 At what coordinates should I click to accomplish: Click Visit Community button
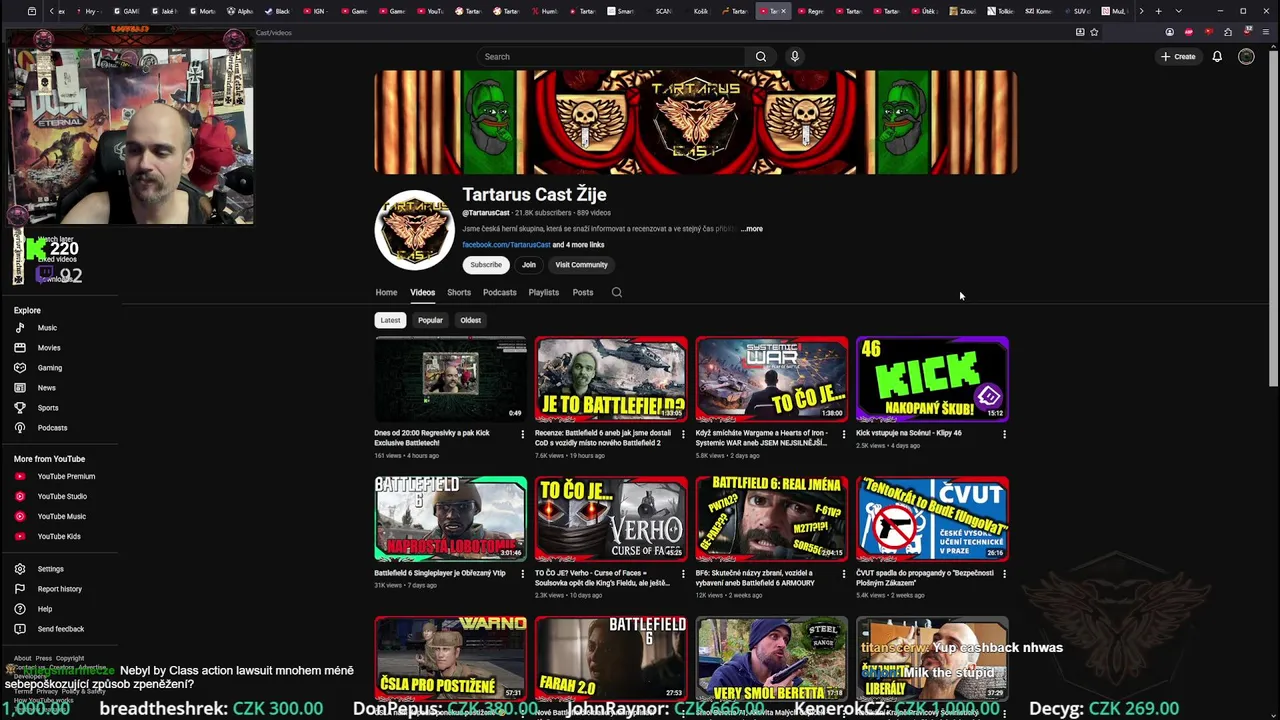[581, 265]
